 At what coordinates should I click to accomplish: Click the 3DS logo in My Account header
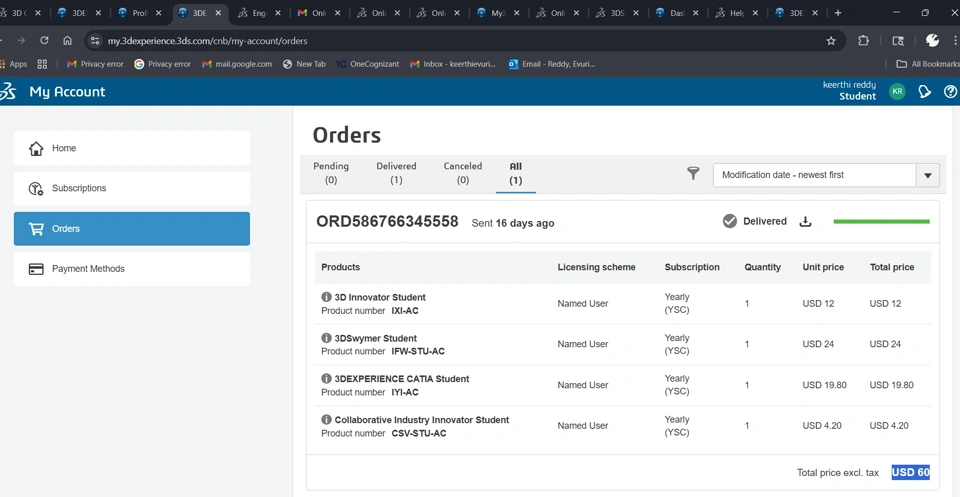(8, 92)
